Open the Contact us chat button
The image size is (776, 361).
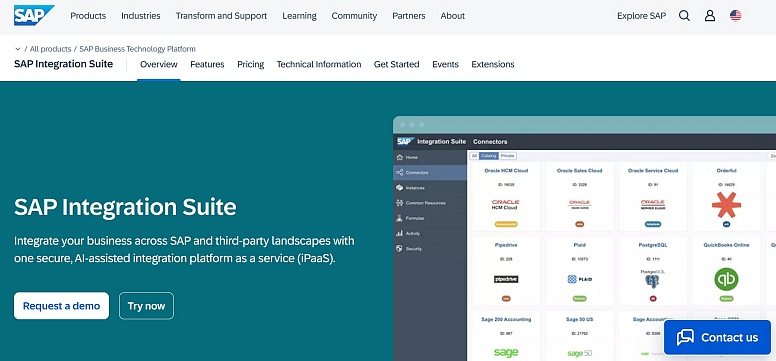point(717,337)
